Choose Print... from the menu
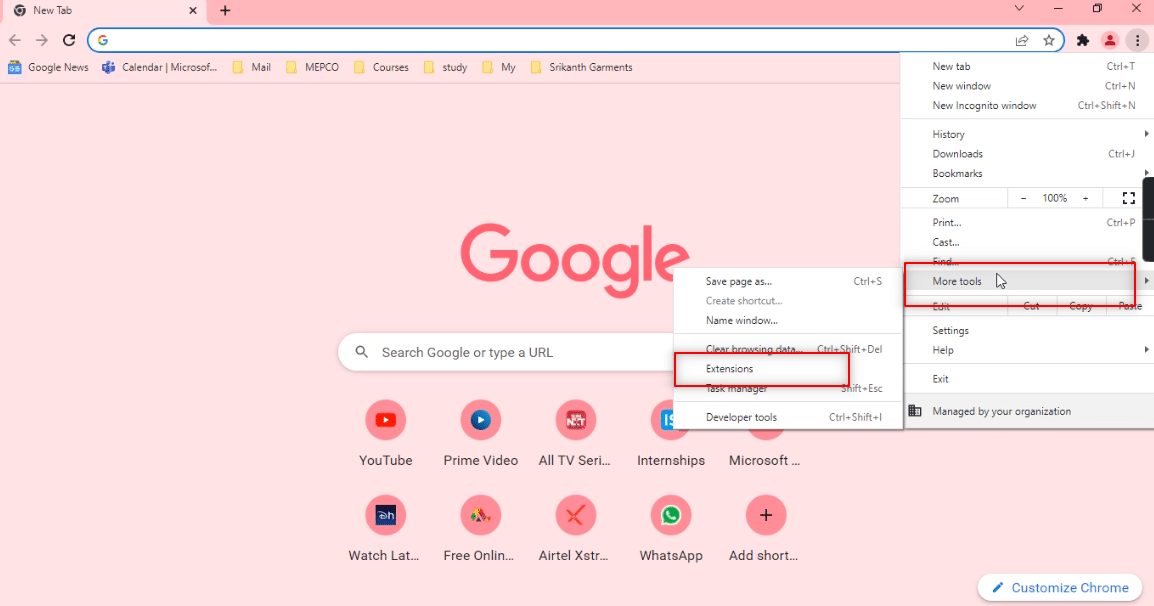 click(1027, 222)
